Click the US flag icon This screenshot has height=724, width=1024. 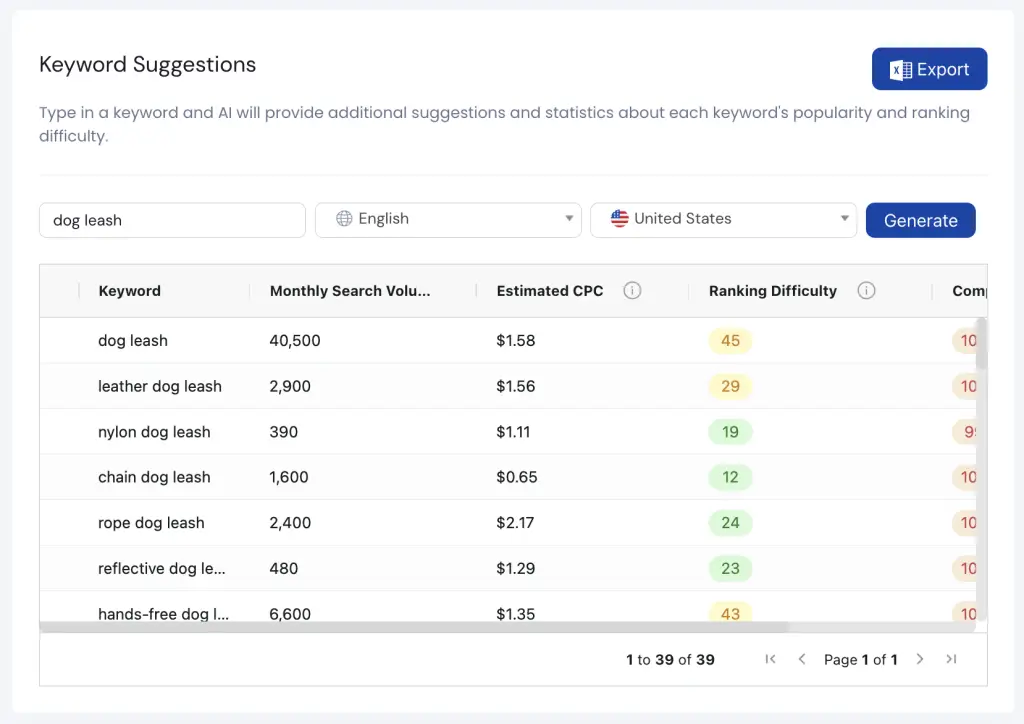(x=619, y=218)
